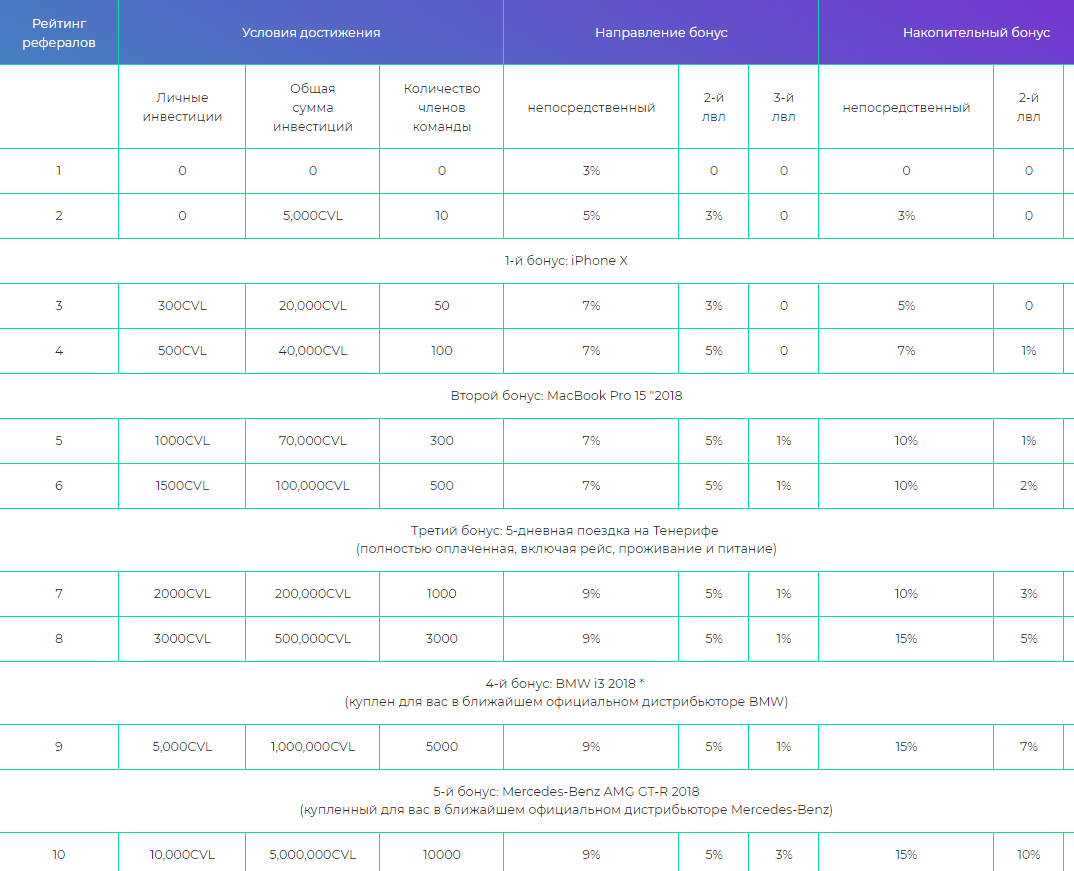Screen dimensions: 1074x871
Task: Click 3-й лвл '3%' in rating row 10
Action: coord(784,855)
